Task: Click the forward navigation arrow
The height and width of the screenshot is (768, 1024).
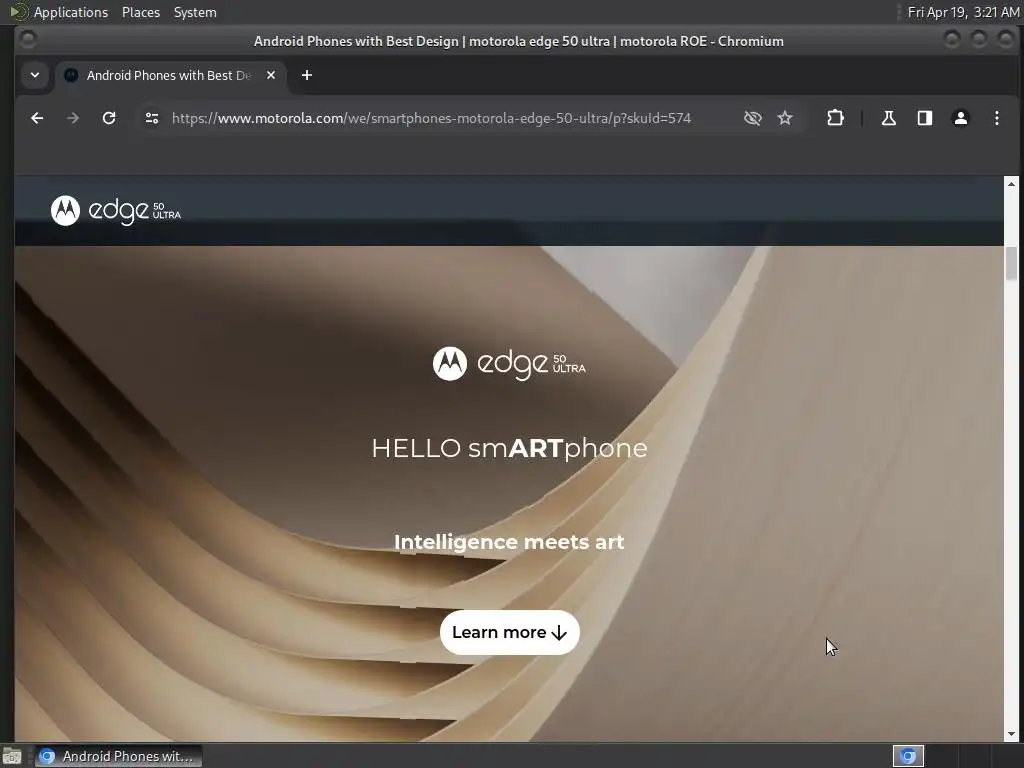Action: click(73, 118)
